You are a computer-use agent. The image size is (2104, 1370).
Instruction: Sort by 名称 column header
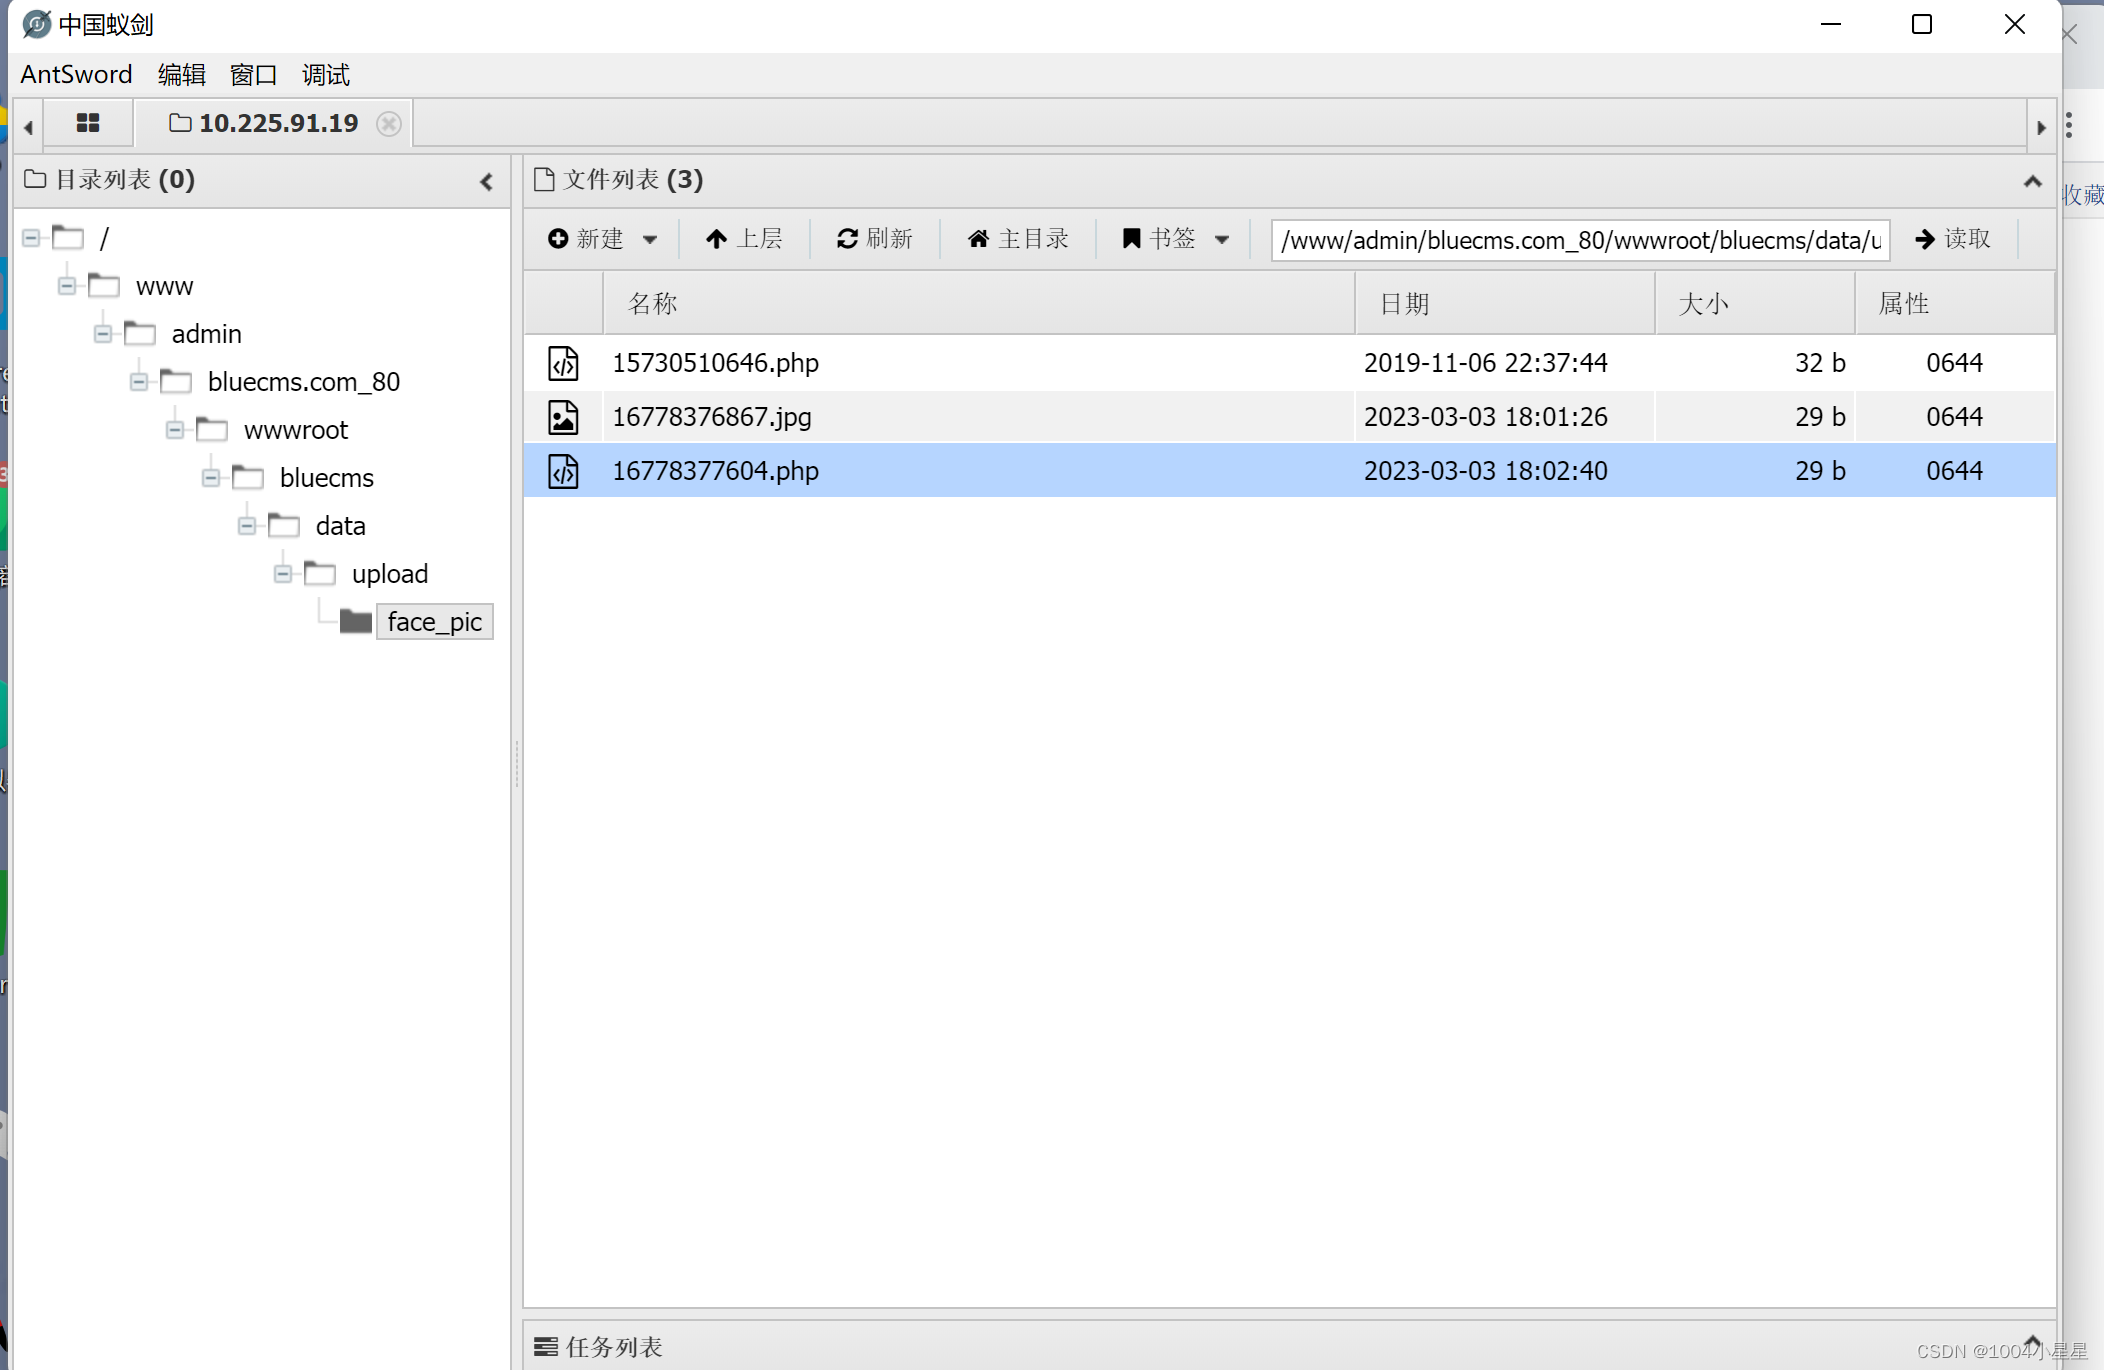[x=979, y=304]
